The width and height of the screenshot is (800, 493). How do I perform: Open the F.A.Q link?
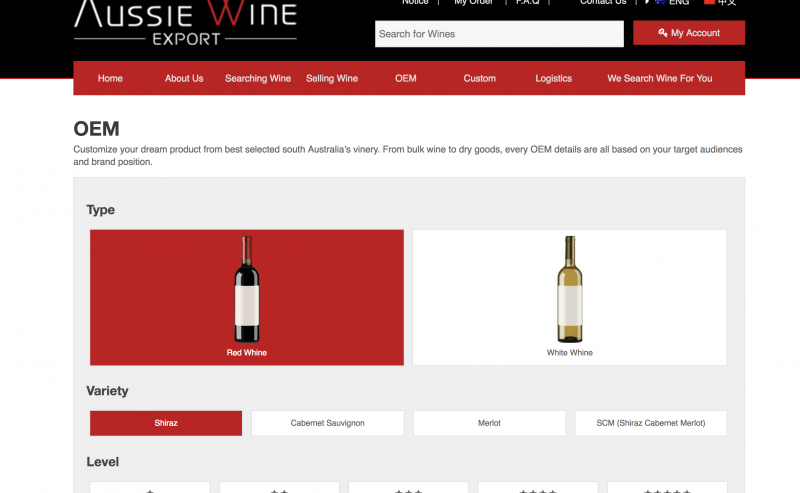(528, 2)
